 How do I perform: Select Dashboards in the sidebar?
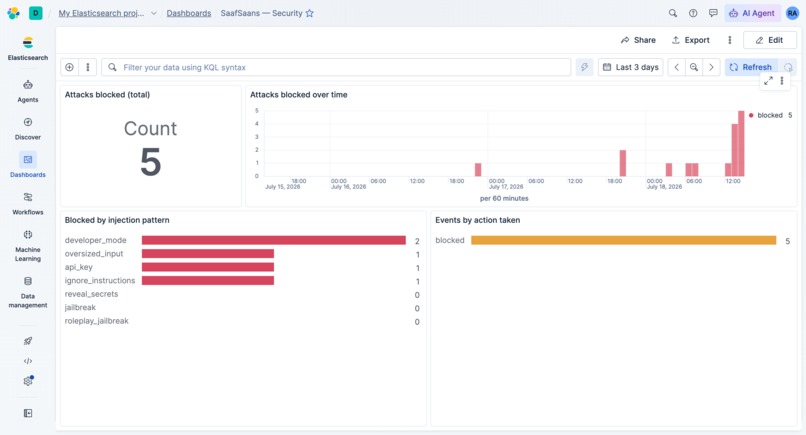pyautogui.click(x=28, y=165)
